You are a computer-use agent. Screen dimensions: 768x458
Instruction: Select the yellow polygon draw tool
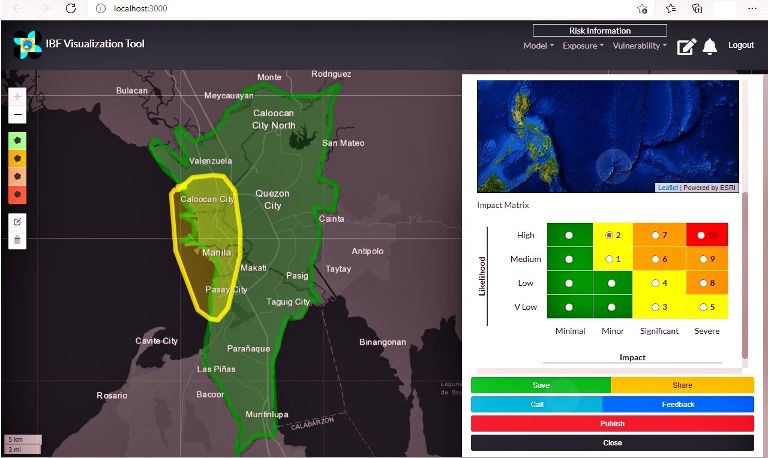point(18,158)
